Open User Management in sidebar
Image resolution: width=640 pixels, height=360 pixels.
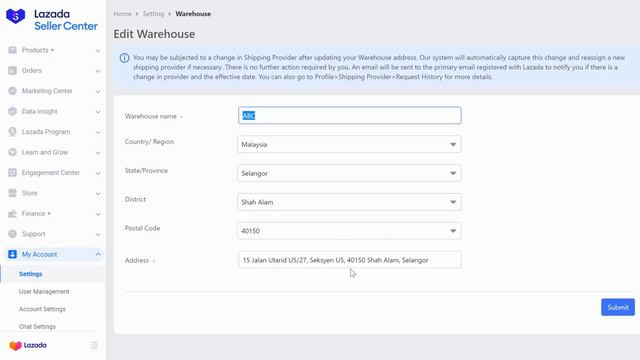click(x=44, y=291)
